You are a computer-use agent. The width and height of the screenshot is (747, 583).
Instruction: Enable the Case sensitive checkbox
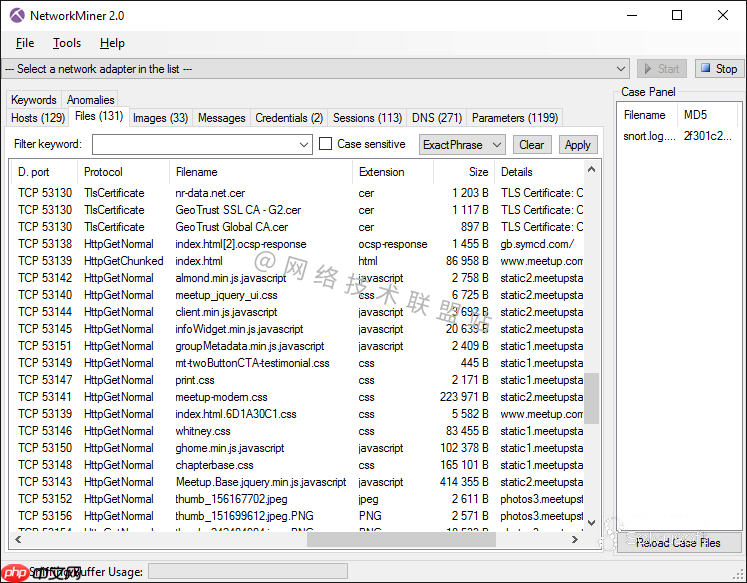click(326, 144)
